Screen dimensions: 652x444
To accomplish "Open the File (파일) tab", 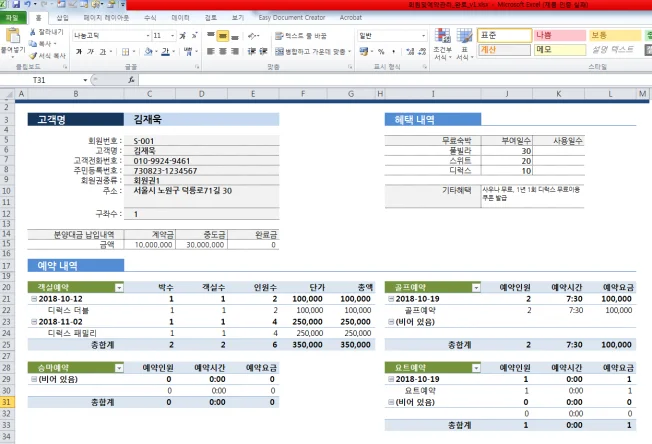I will 13,17.
